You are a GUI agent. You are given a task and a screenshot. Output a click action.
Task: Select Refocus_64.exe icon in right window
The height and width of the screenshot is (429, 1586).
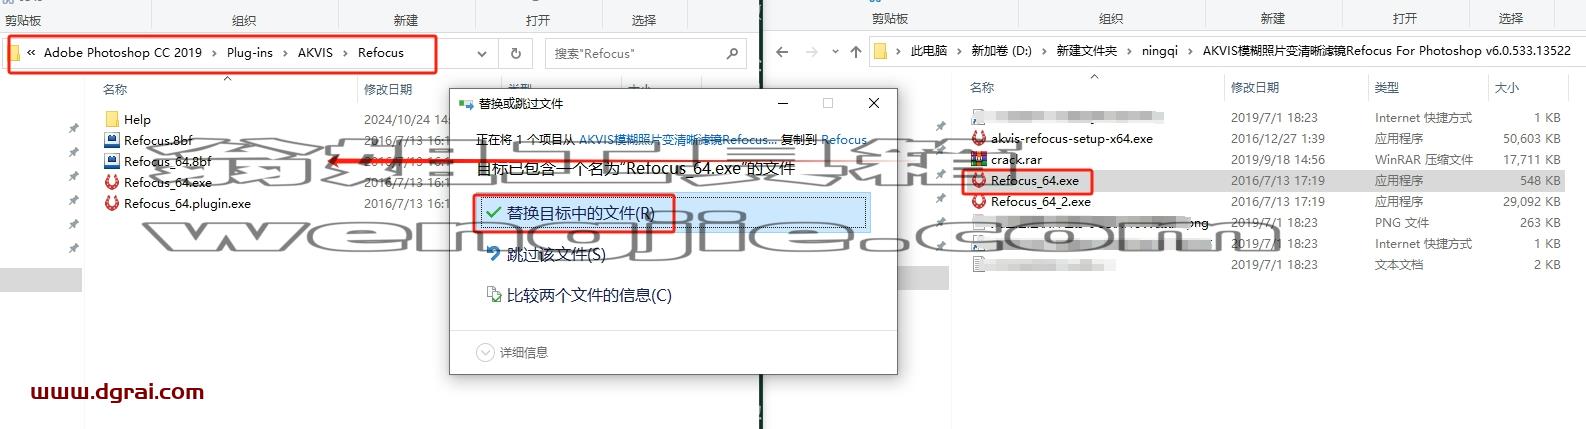click(x=979, y=180)
